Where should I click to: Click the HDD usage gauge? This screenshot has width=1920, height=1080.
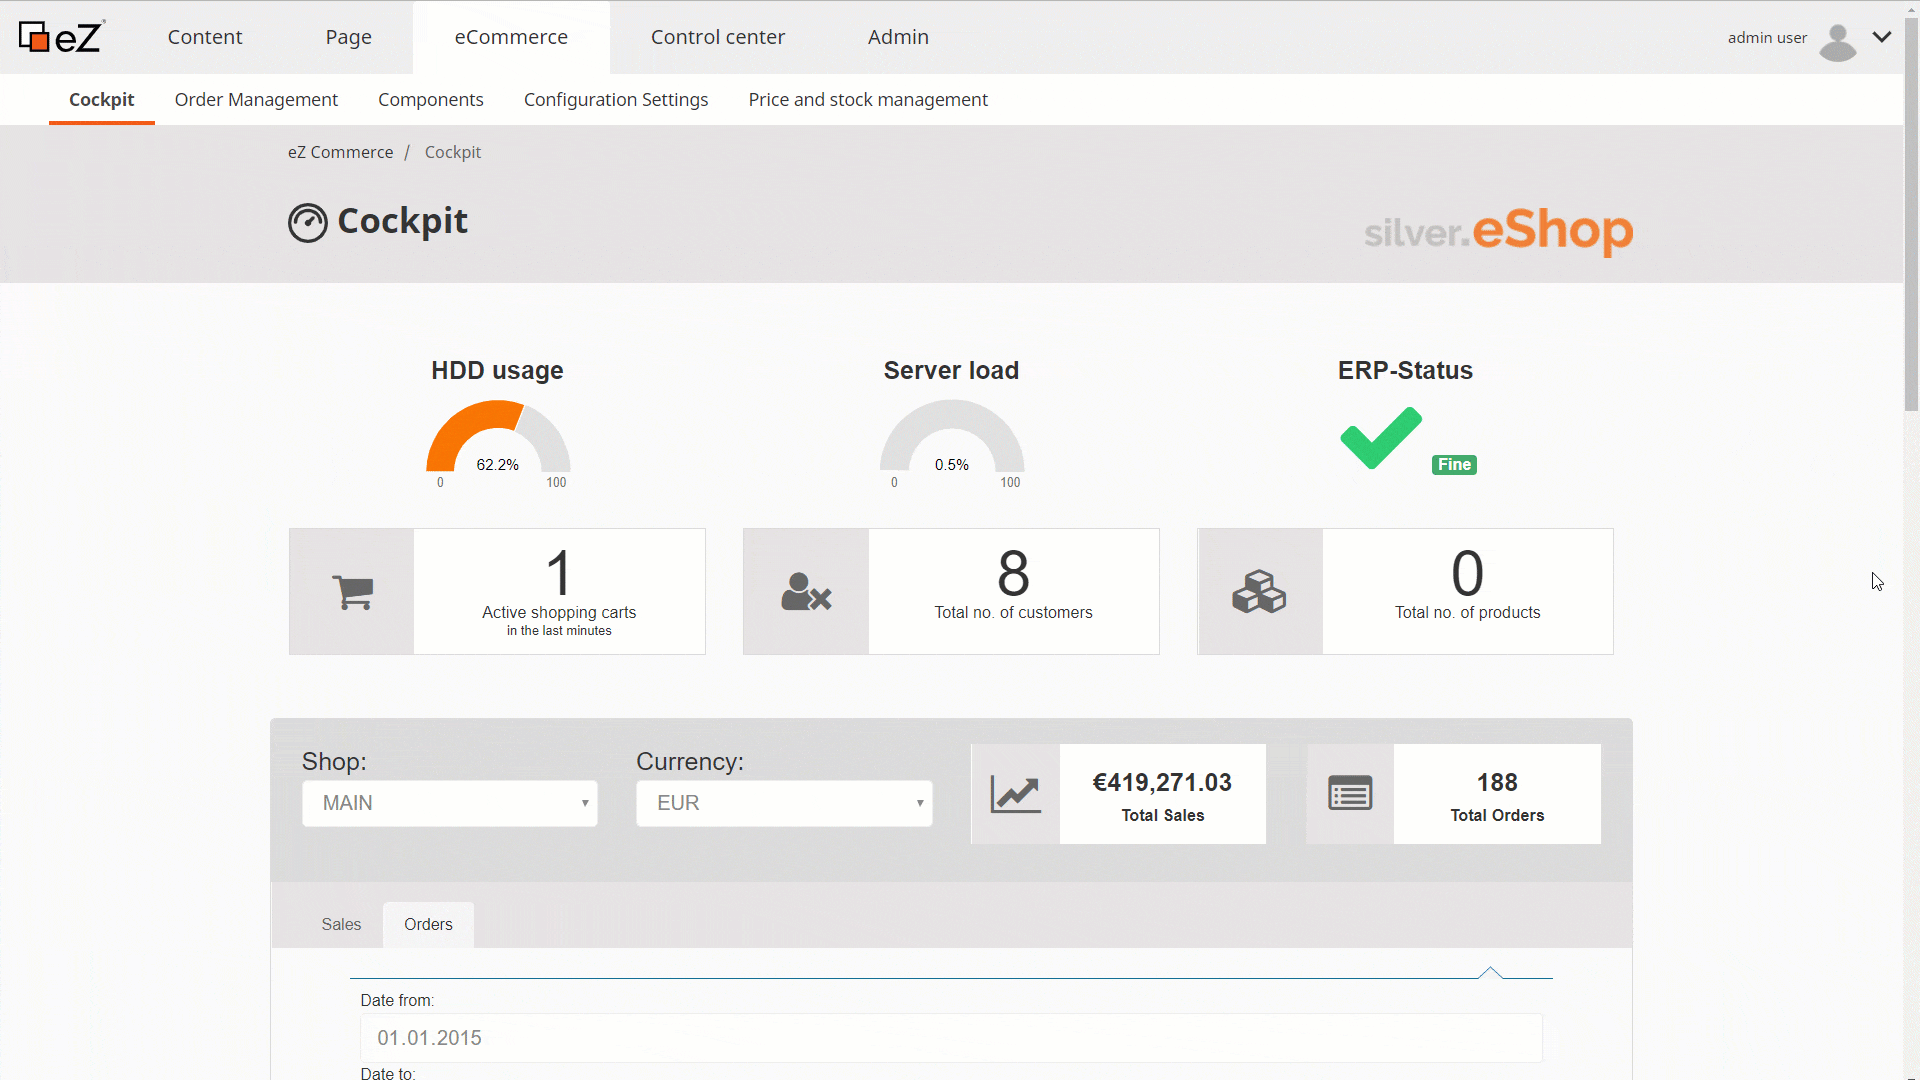(x=498, y=438)
